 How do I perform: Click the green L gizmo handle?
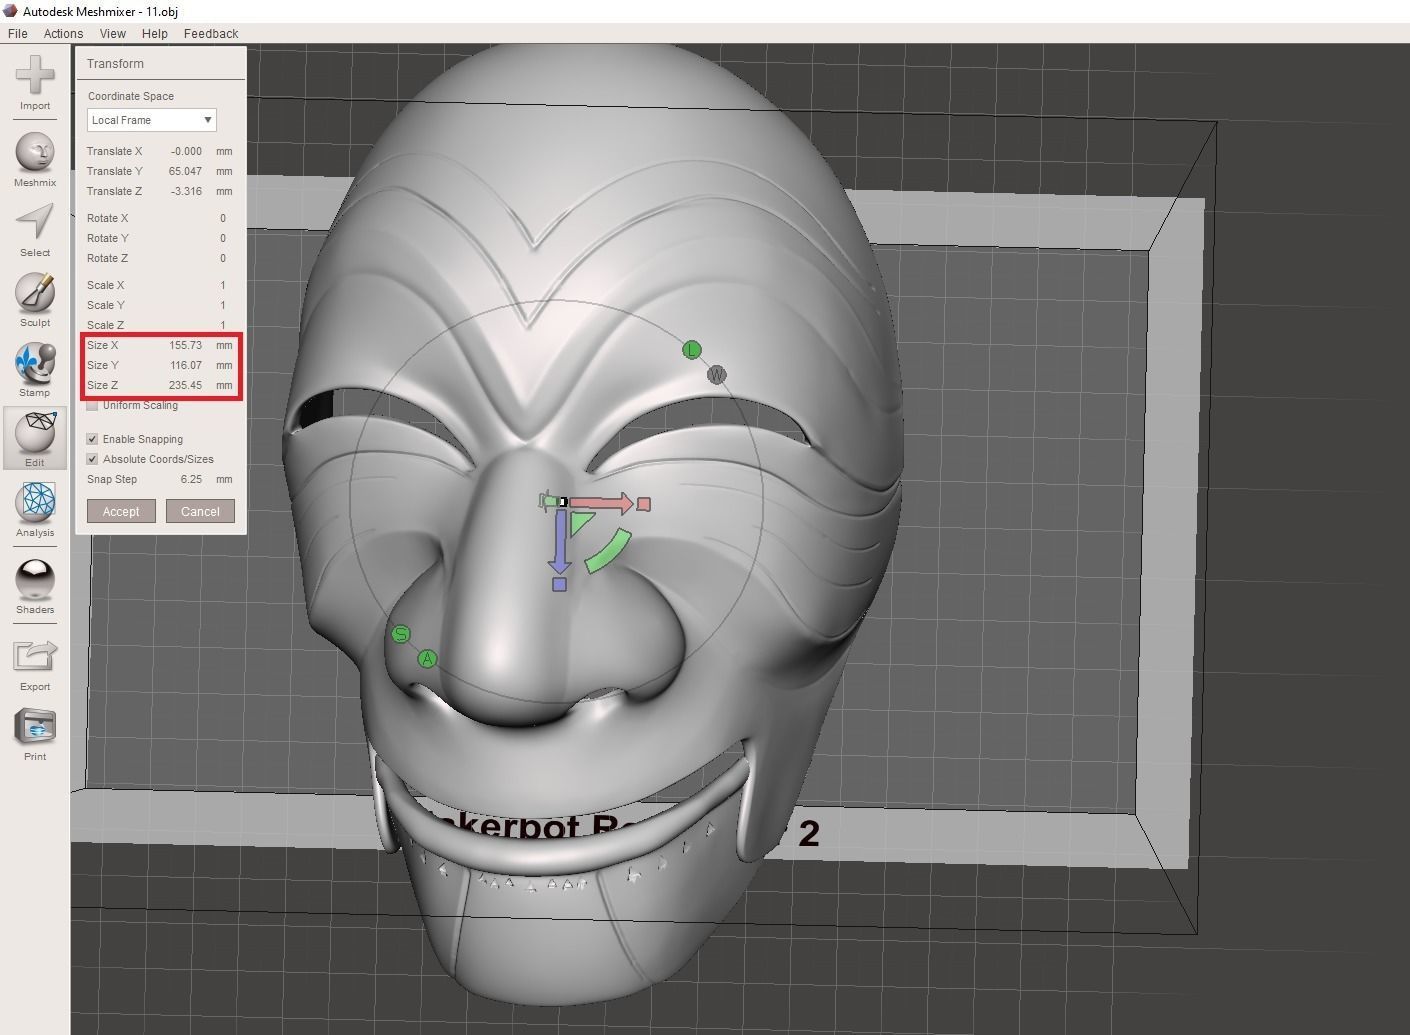coord(692,350)
